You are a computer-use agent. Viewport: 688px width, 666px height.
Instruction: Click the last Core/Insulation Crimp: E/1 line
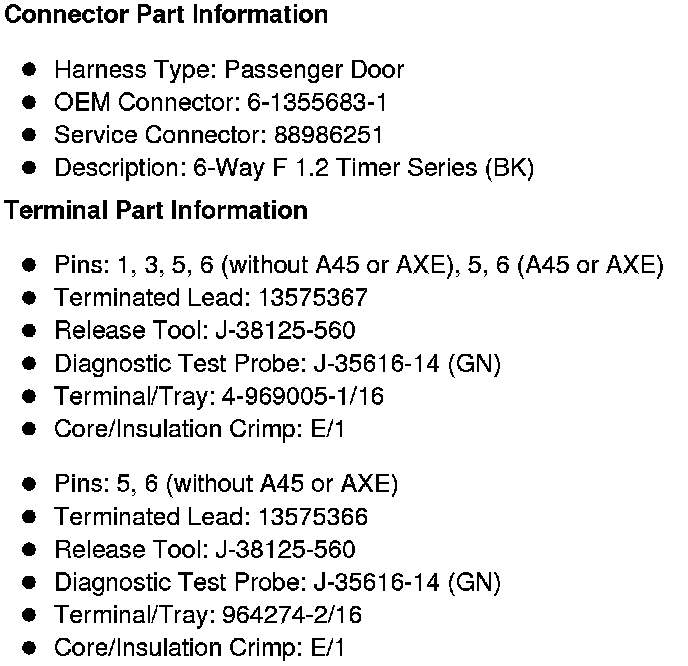click(x=199, y=648)
